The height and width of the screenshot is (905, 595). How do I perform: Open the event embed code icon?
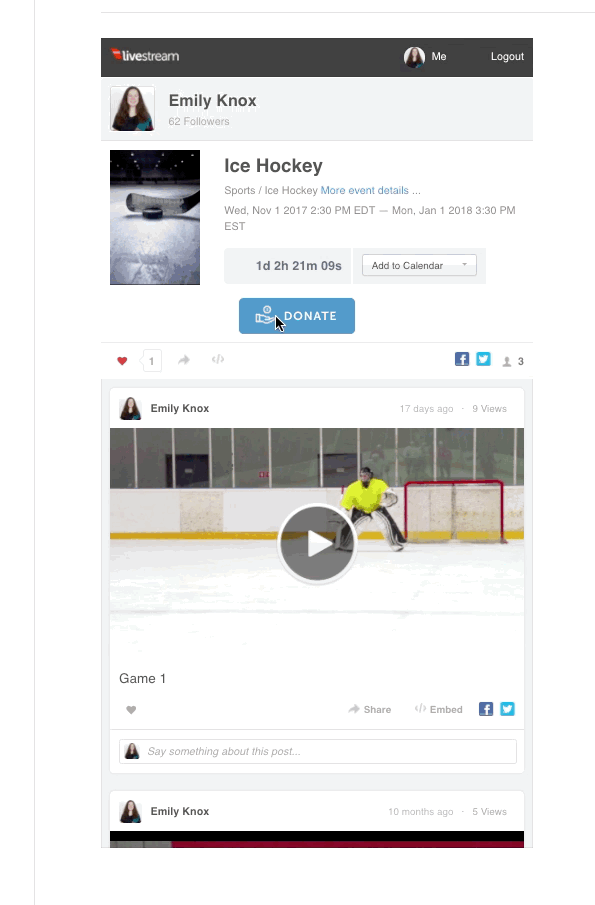pos(218,360)
